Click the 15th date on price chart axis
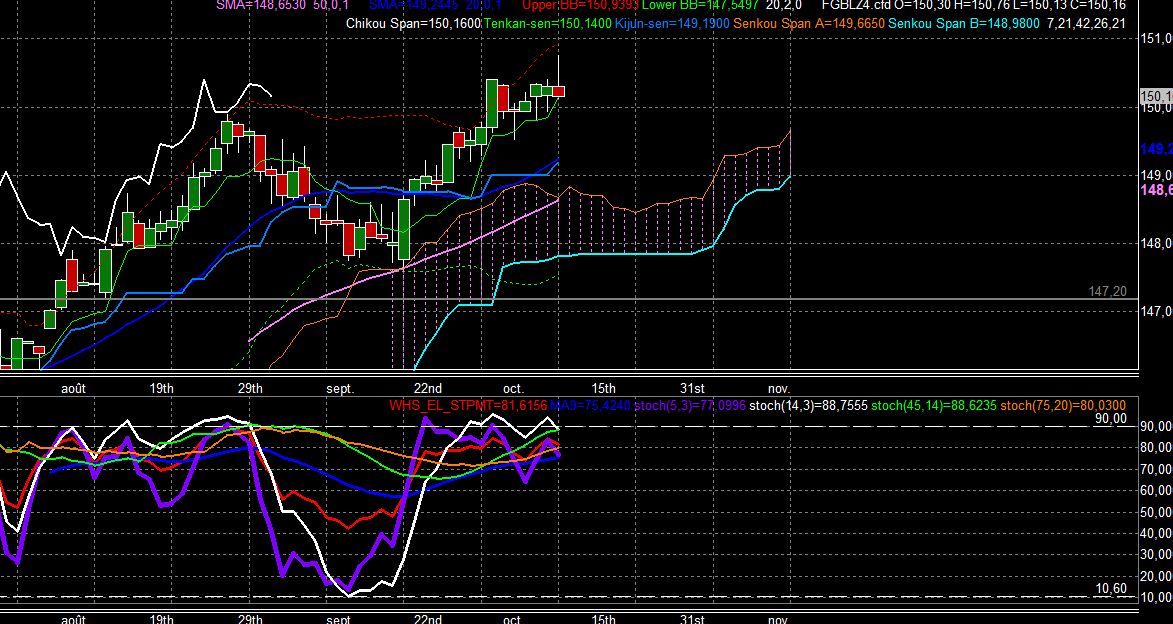This screenshot has width=1173, height=624. pyautogui.click(x=604, y=388)
